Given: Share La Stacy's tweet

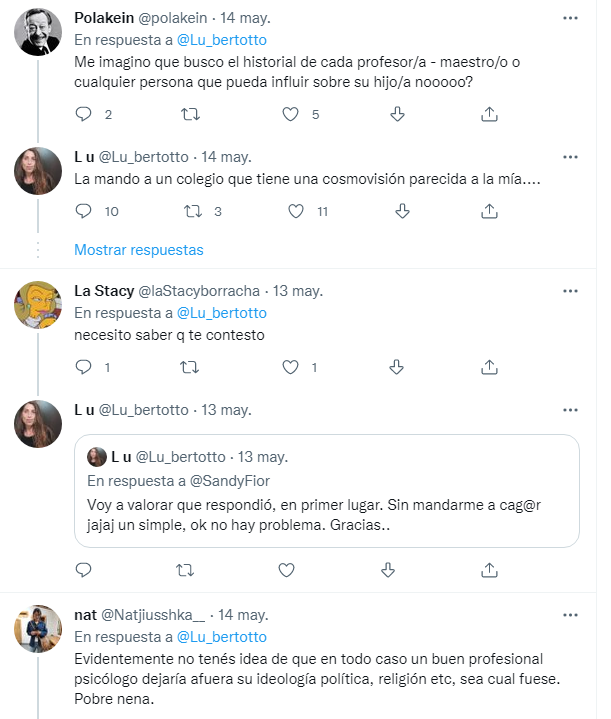Looking at the screenshot, I should pyautogui.click(x=489, y=367).
